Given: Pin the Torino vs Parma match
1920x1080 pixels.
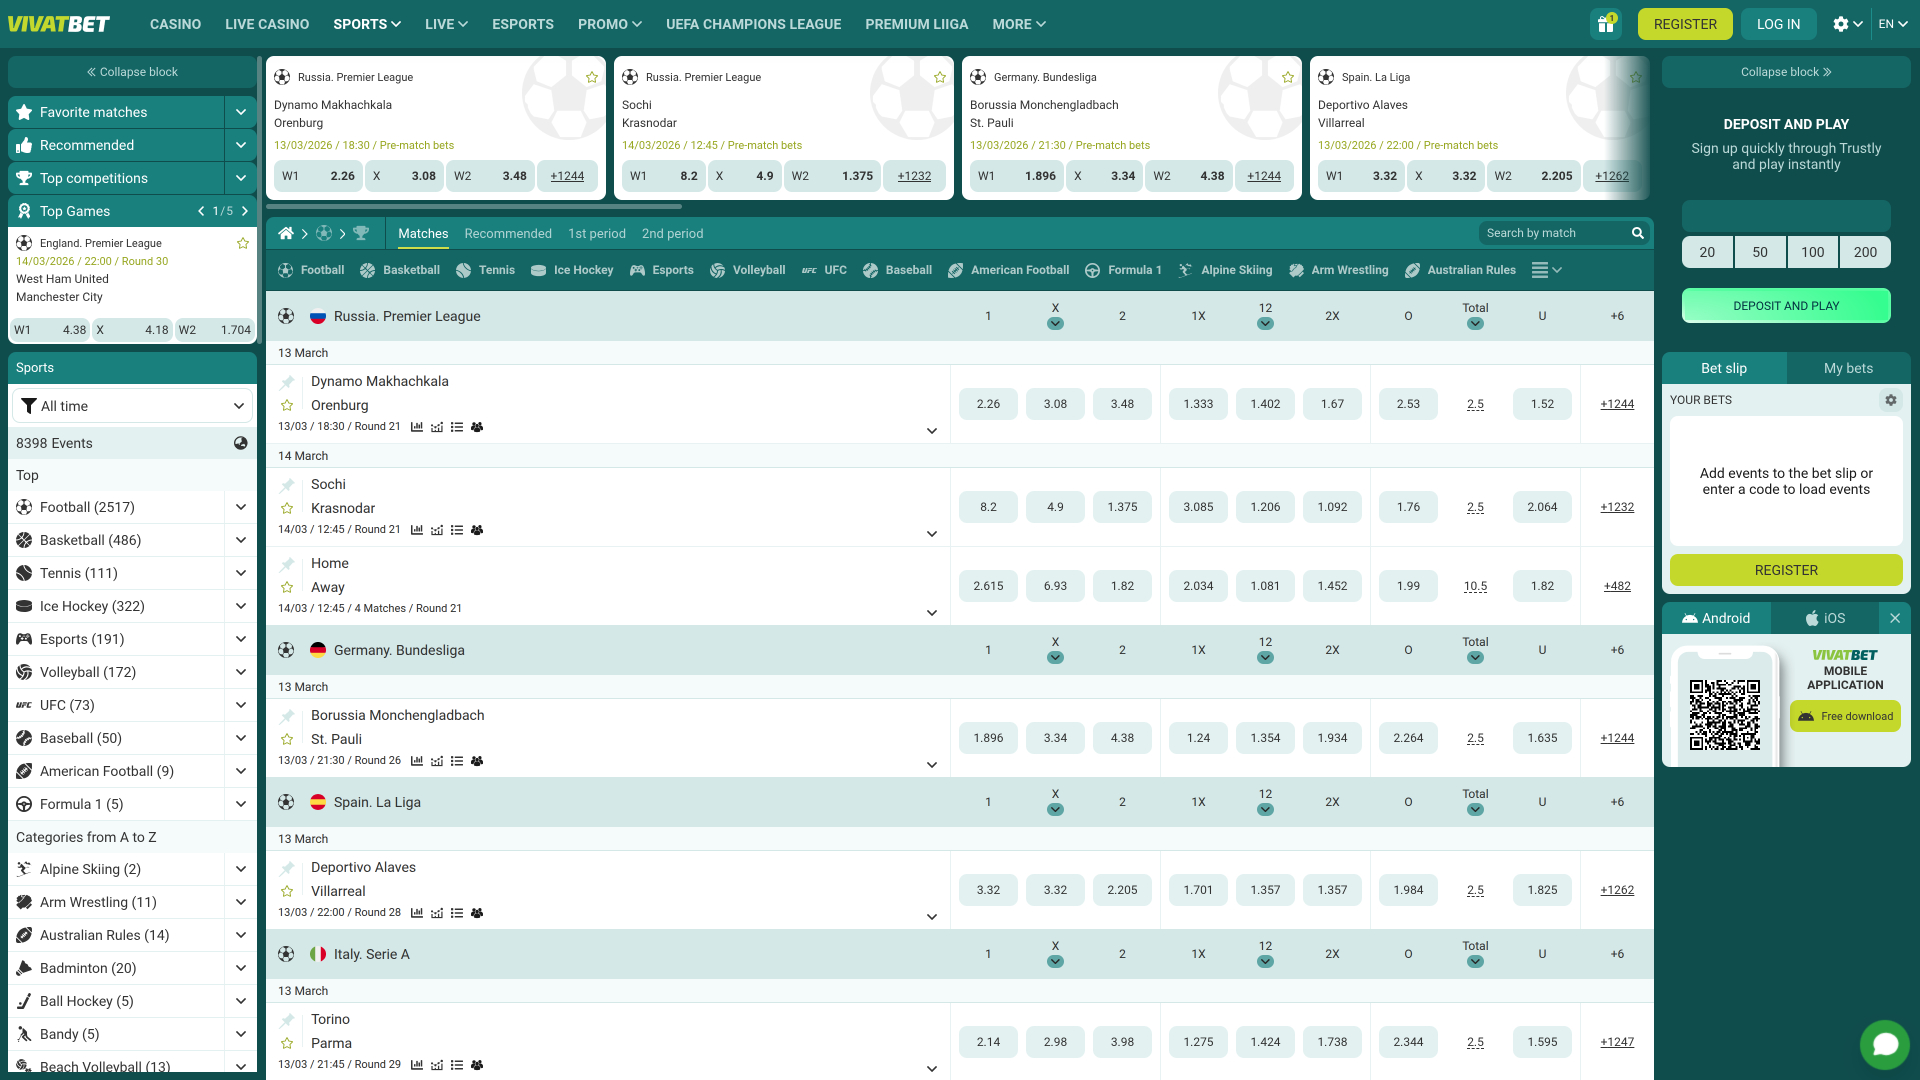Looking at the screenshot, I should point(287,1020).
